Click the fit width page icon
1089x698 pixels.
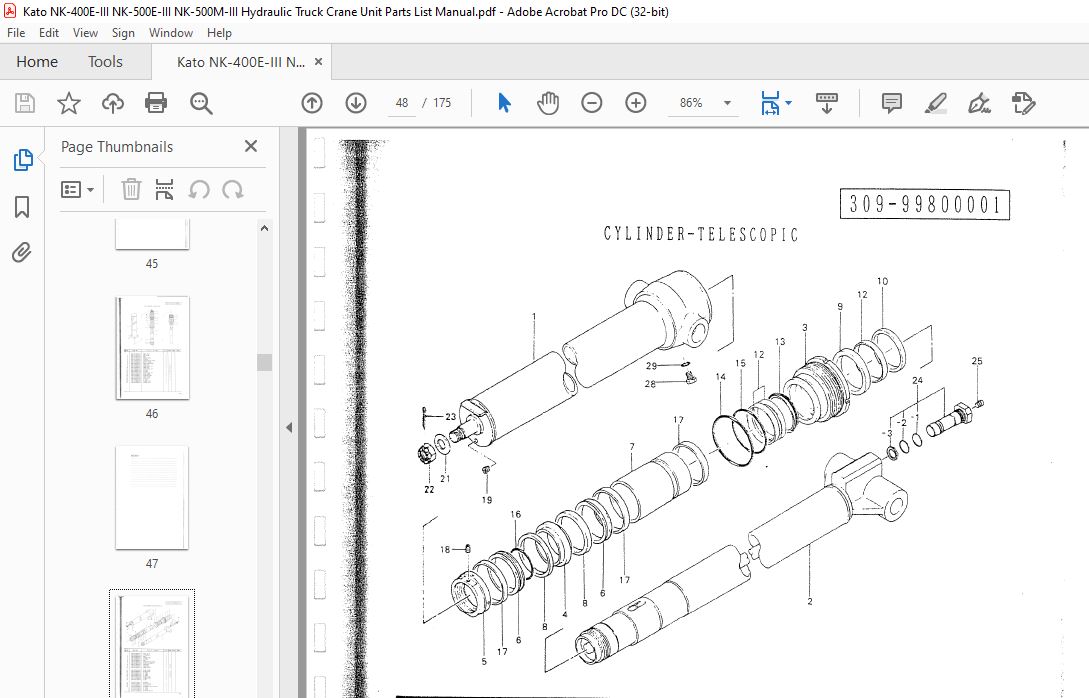click(770, 103)
